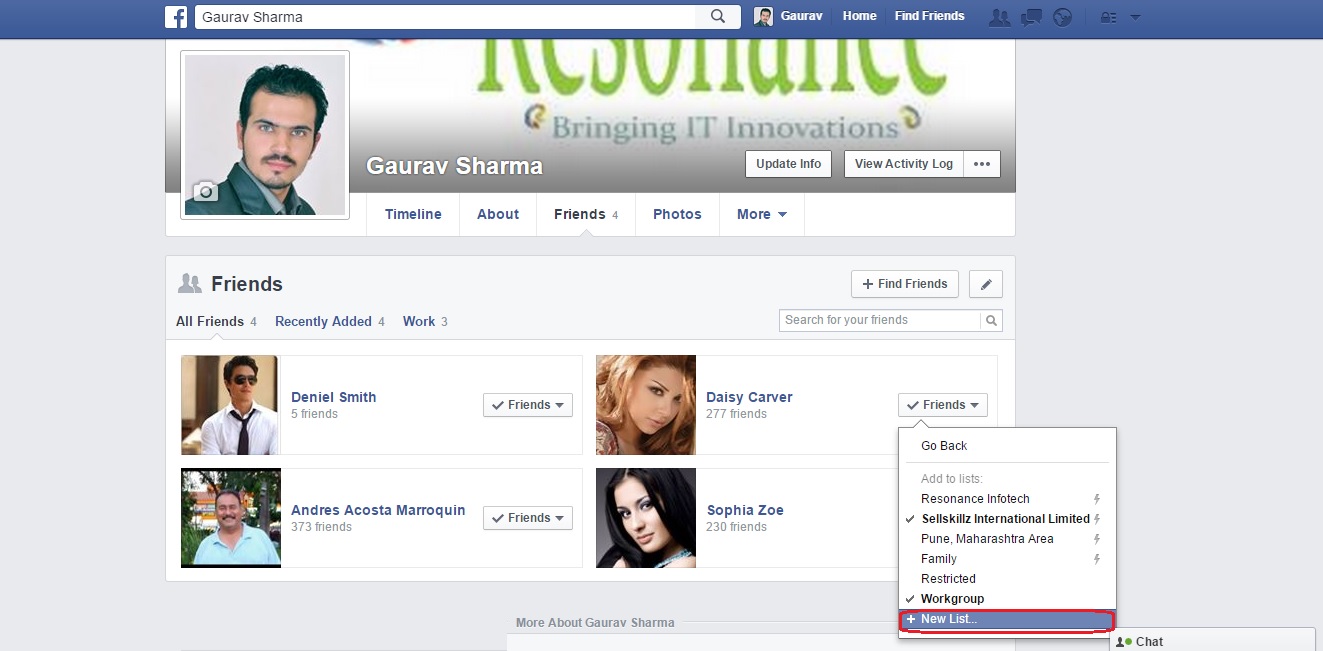Click the Update Info button
This screenshot has width=1323, height=651.
(788, 164)
